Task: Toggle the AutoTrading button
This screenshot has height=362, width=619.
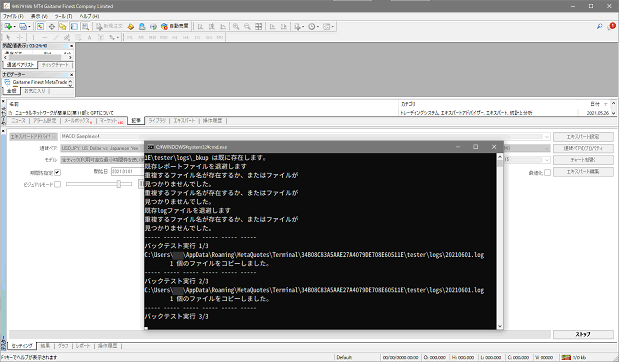Action: click(174, 26)
